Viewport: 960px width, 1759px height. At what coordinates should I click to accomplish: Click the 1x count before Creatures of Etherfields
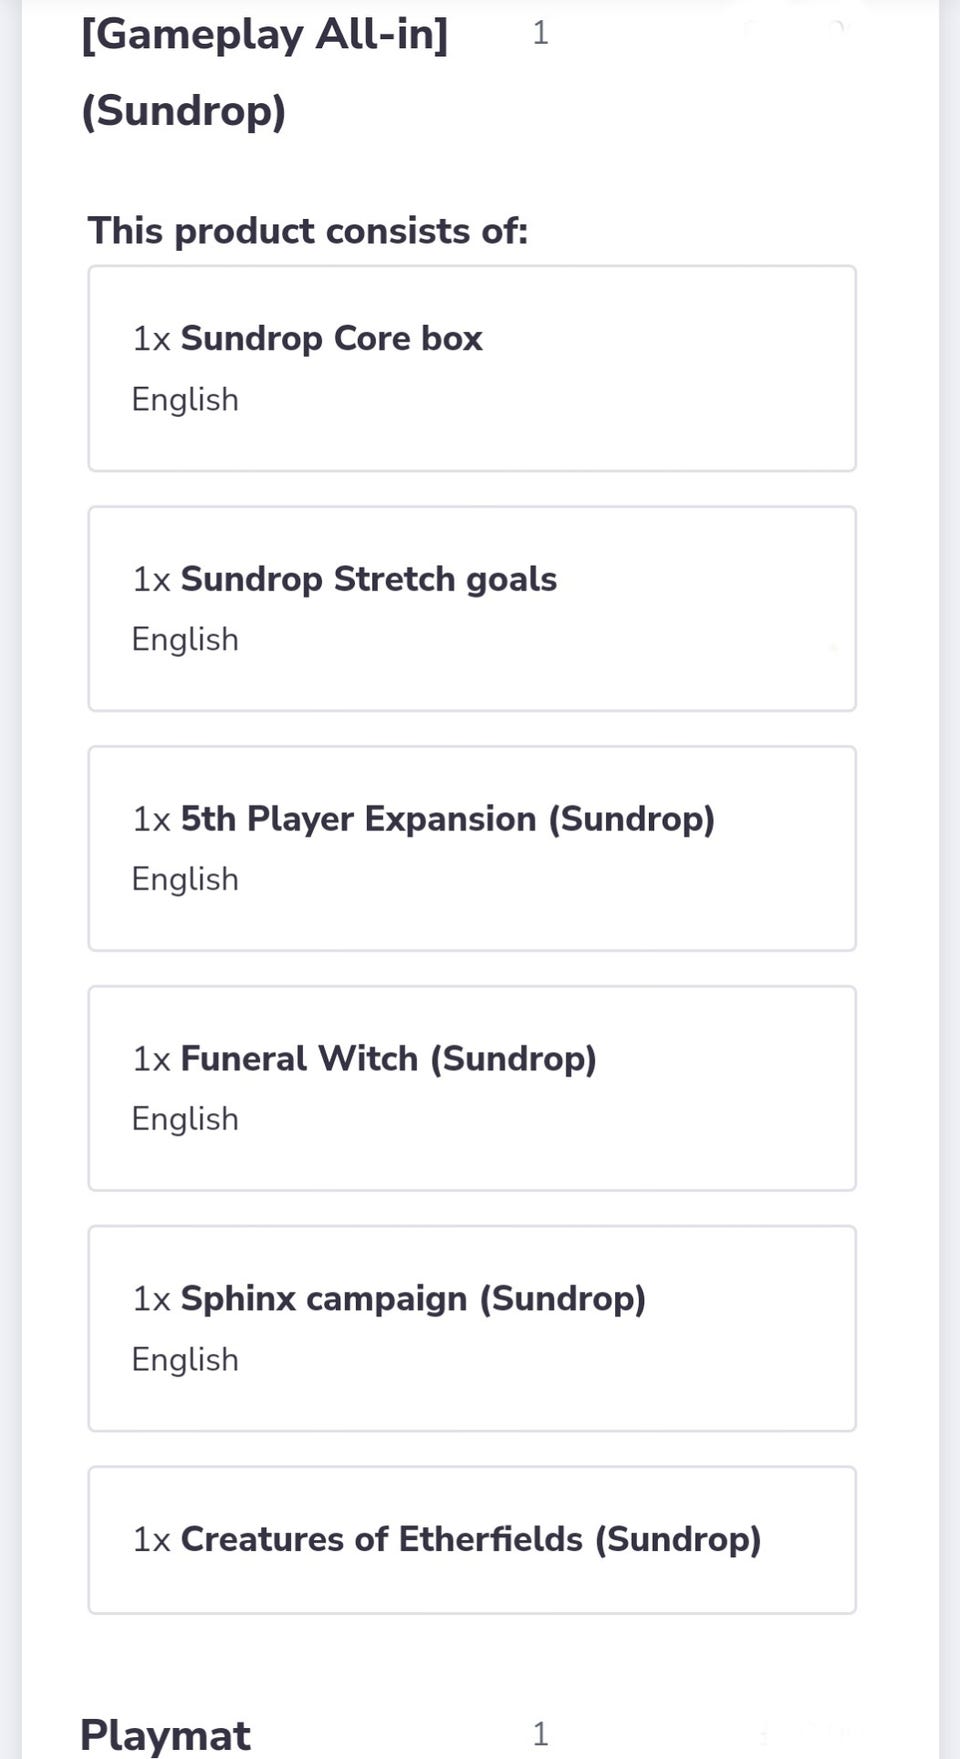151,1539
